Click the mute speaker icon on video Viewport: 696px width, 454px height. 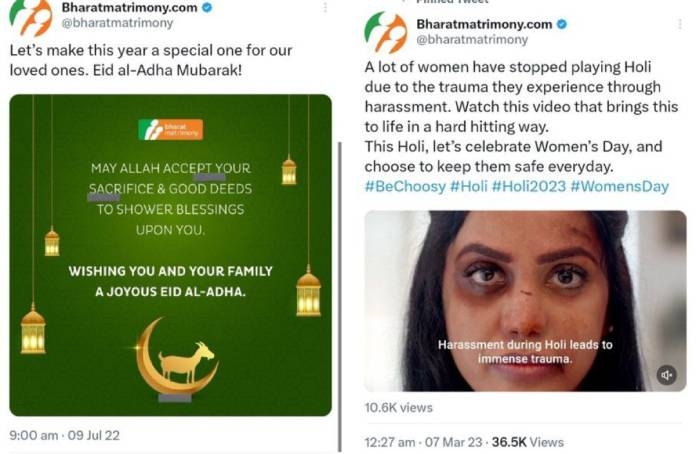[x=667, y=374]
